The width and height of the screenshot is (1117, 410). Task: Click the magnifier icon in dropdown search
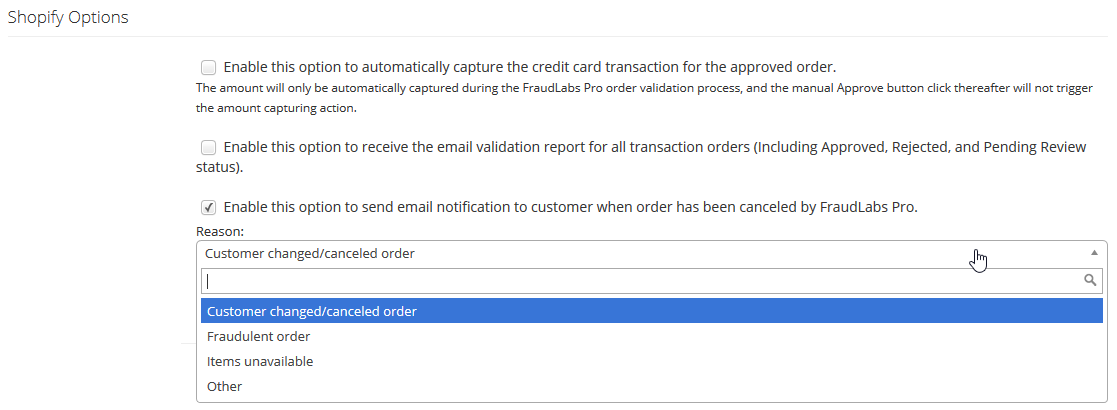pyautogui.click(x=1090, y=280)
